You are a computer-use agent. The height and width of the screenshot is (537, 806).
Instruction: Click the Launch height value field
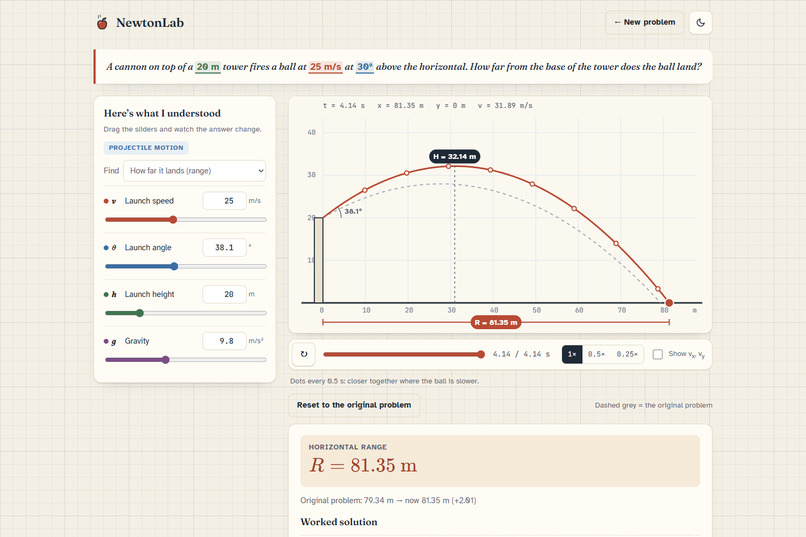[x=225, y=294]
